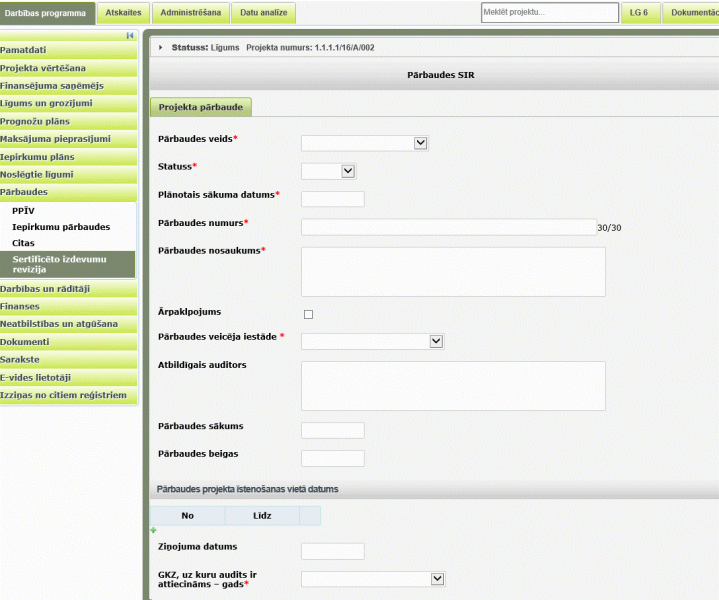Switch to the Atskaites tab
Screen dimensions: 719x600
point(123,13)
